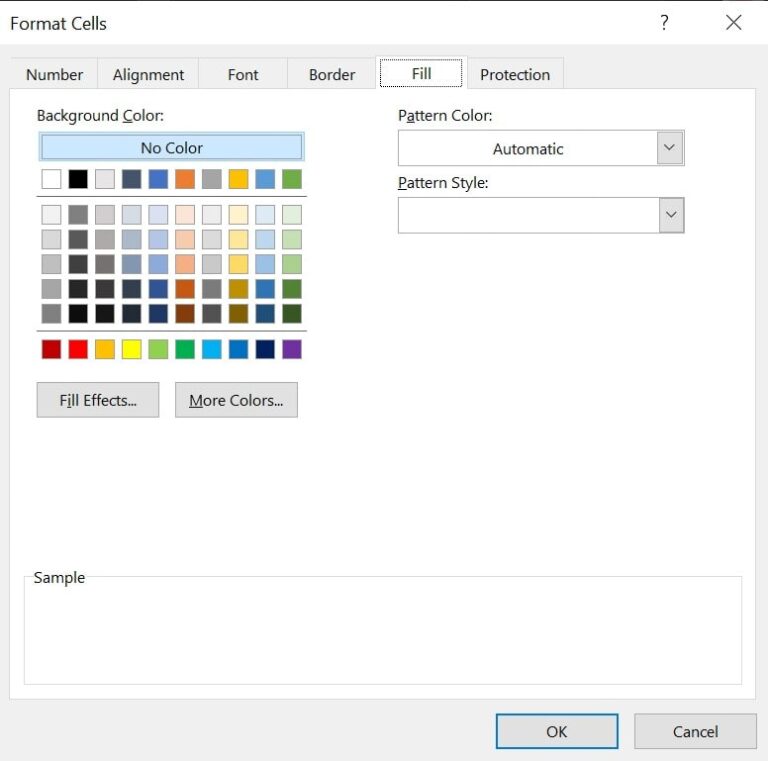Cancel the Format Cells dialog
Screen dimensions: 768x761
695,731
